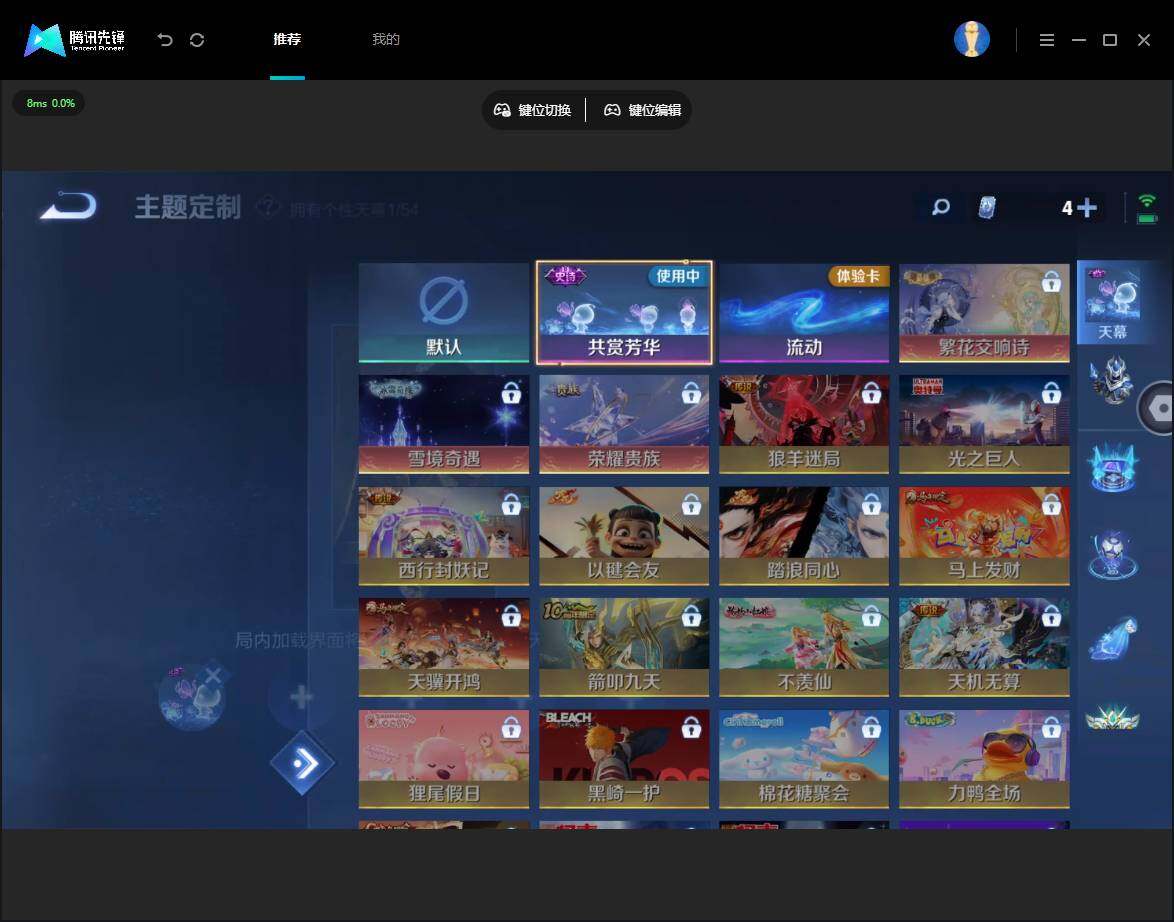Click the lock icon on 黑崎一护
Image resolution: width=1174 pixels, height=922 pixels.
tap(691, 727)
